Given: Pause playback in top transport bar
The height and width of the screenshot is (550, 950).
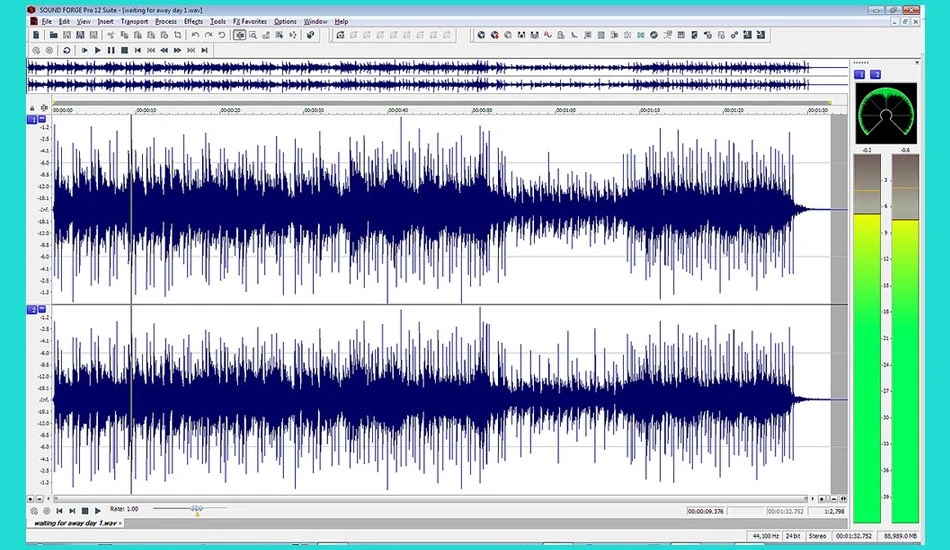Looking at the screenshot, I should (111, 50).
